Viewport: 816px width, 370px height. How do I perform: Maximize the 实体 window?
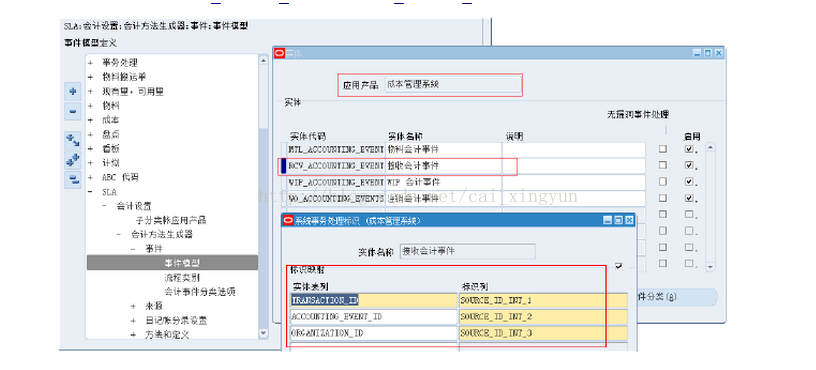coord(708,53)
